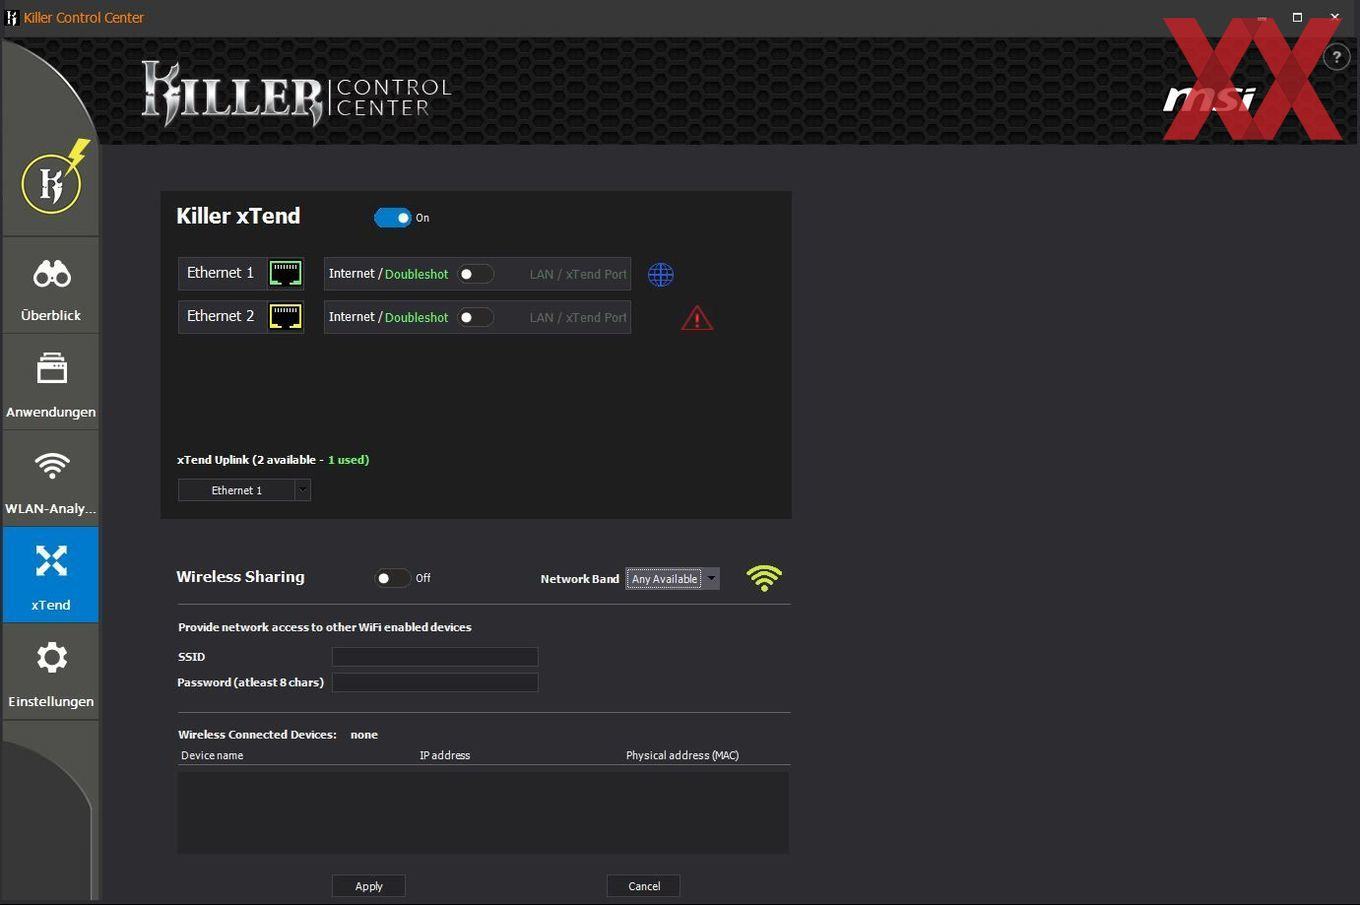Click the '1 used' uplink text
The height and width of the screenshot is (905, 1360).
[348, 460]
